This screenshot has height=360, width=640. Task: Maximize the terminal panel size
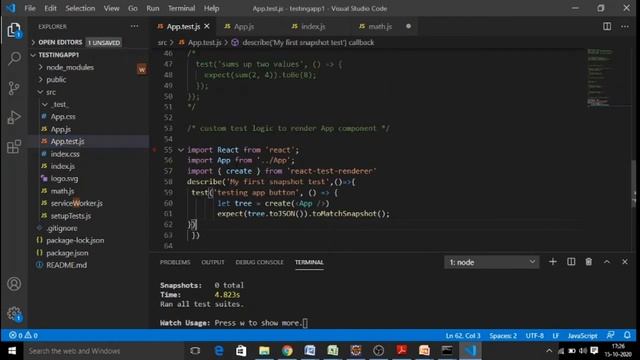607,262
